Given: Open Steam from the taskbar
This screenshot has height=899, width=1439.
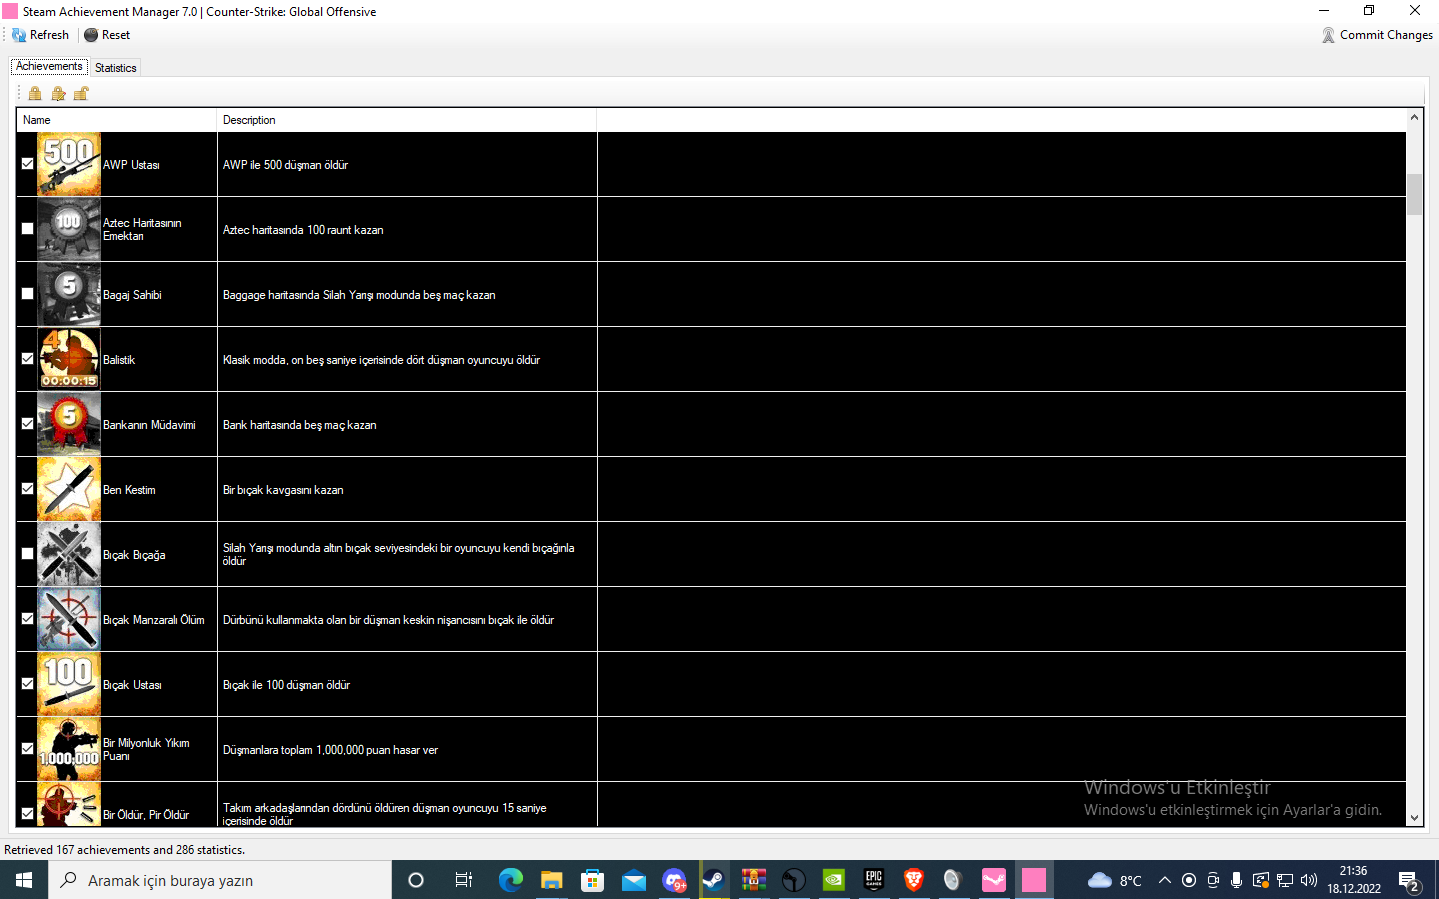Looking at the screenshot, I should (x=714, y=880).
